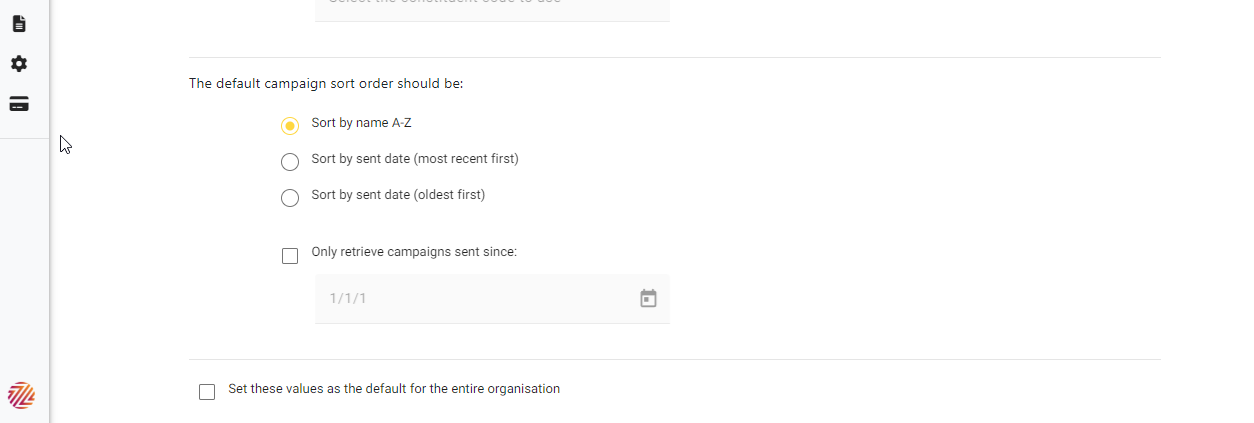1254x423 pixels.
Task: Click 'Sort by sent date (oldest first)' label text
Action: 398,195
